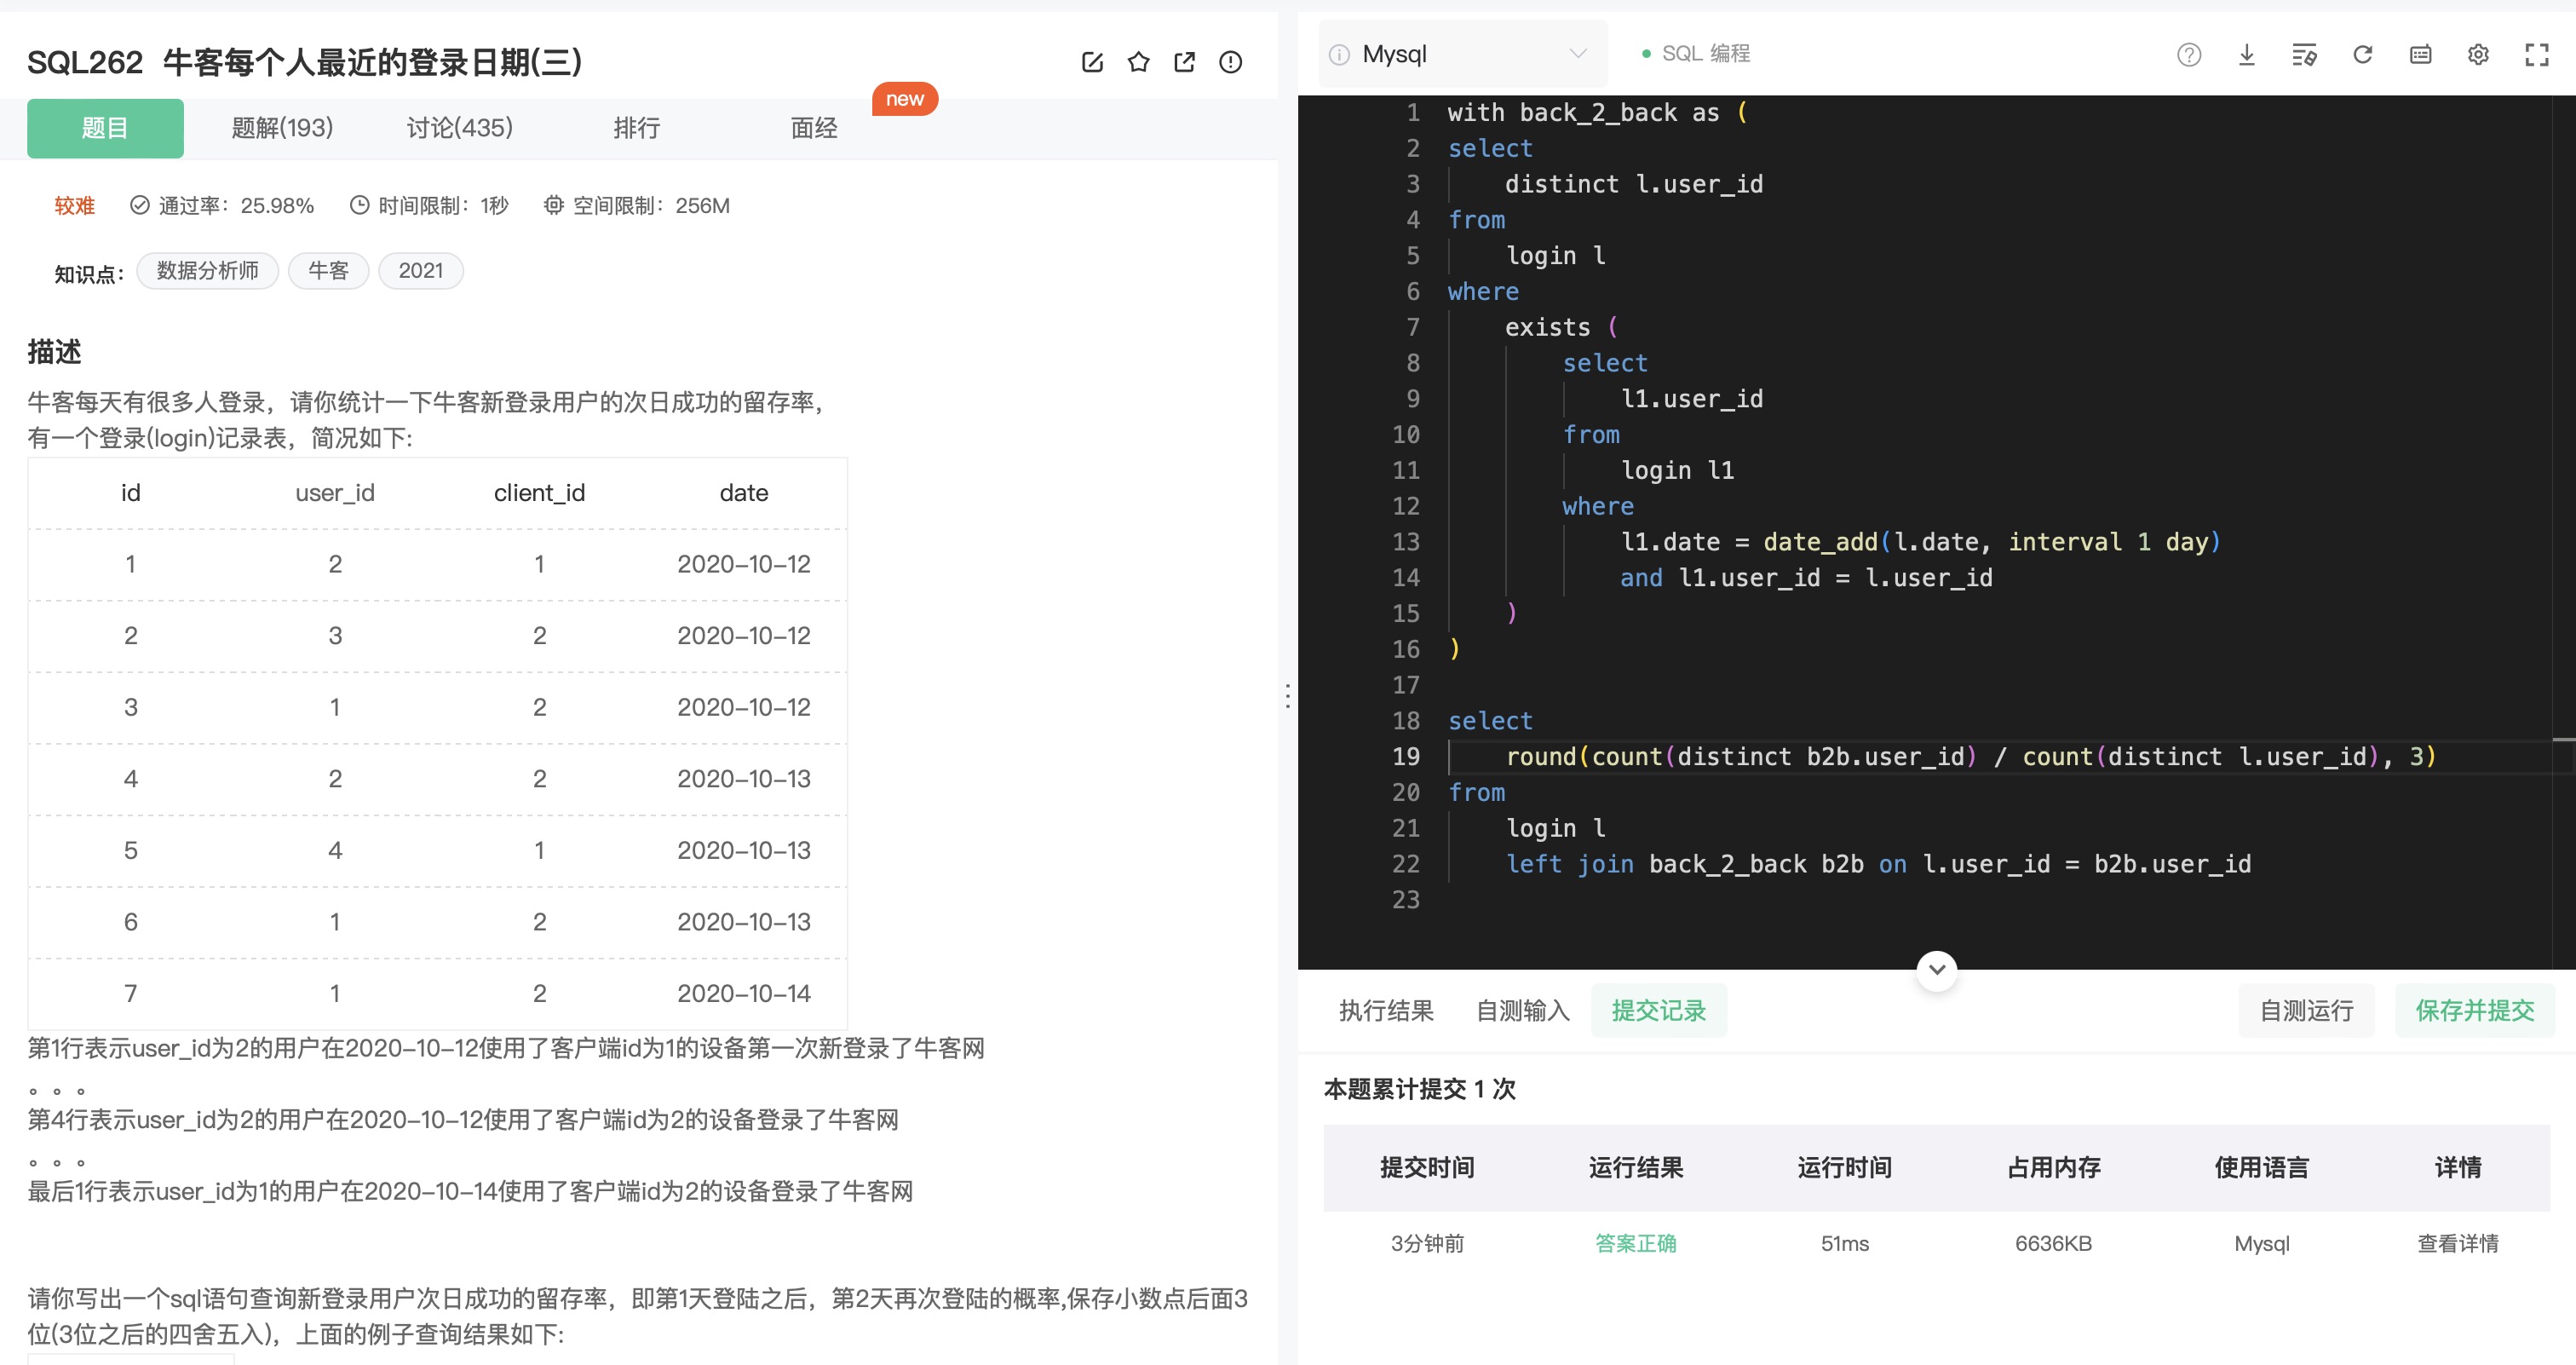
Task: Toggle fullscreen editor mode
Action: pos(2536,55)
